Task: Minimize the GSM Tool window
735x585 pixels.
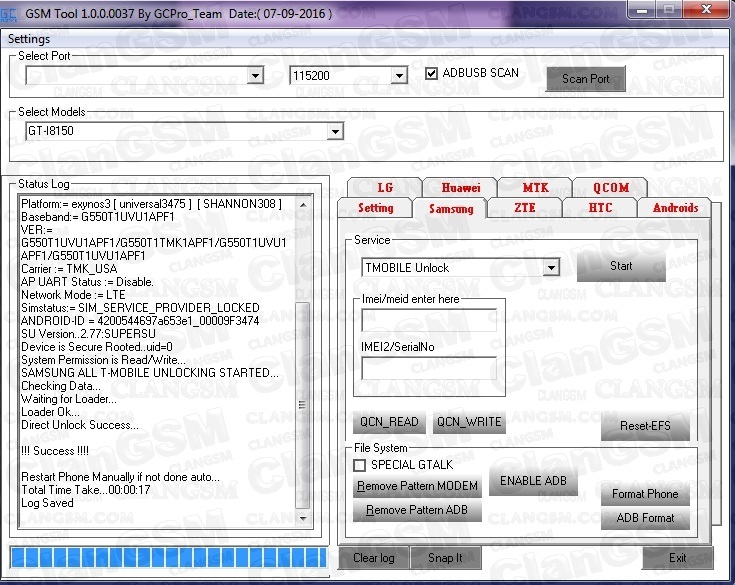Action: (642, 10)
